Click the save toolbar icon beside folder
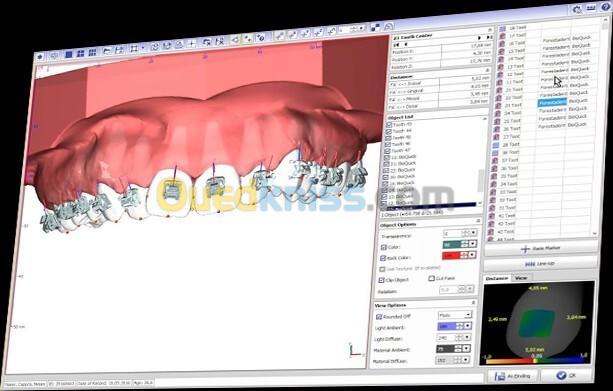The width and height of the screenshot is (613, 391). tap(119, 50)
